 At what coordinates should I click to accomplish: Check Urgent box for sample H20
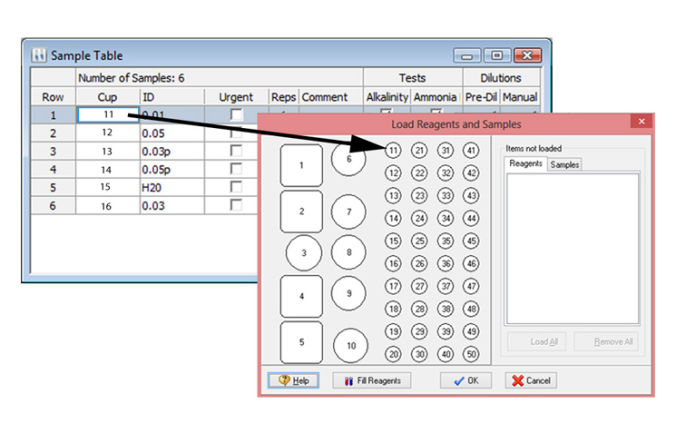[236, 187]
